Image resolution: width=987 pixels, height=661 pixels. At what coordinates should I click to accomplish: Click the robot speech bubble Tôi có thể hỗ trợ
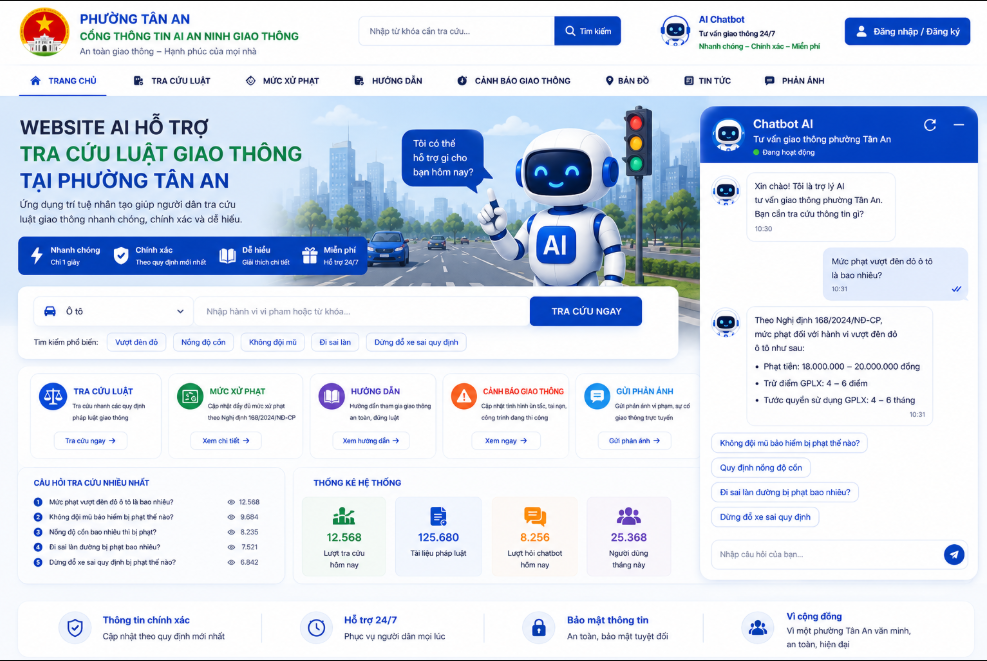[x=443, y=158]
